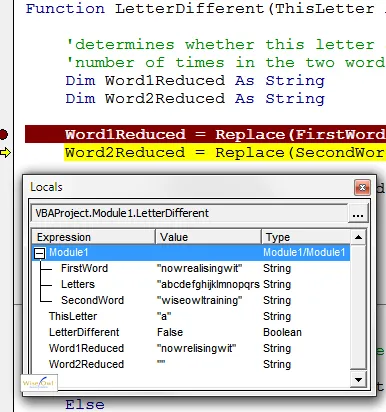
Task: Click the Else keyword in code
Action: pyautogui.click(x=85, y=405)
